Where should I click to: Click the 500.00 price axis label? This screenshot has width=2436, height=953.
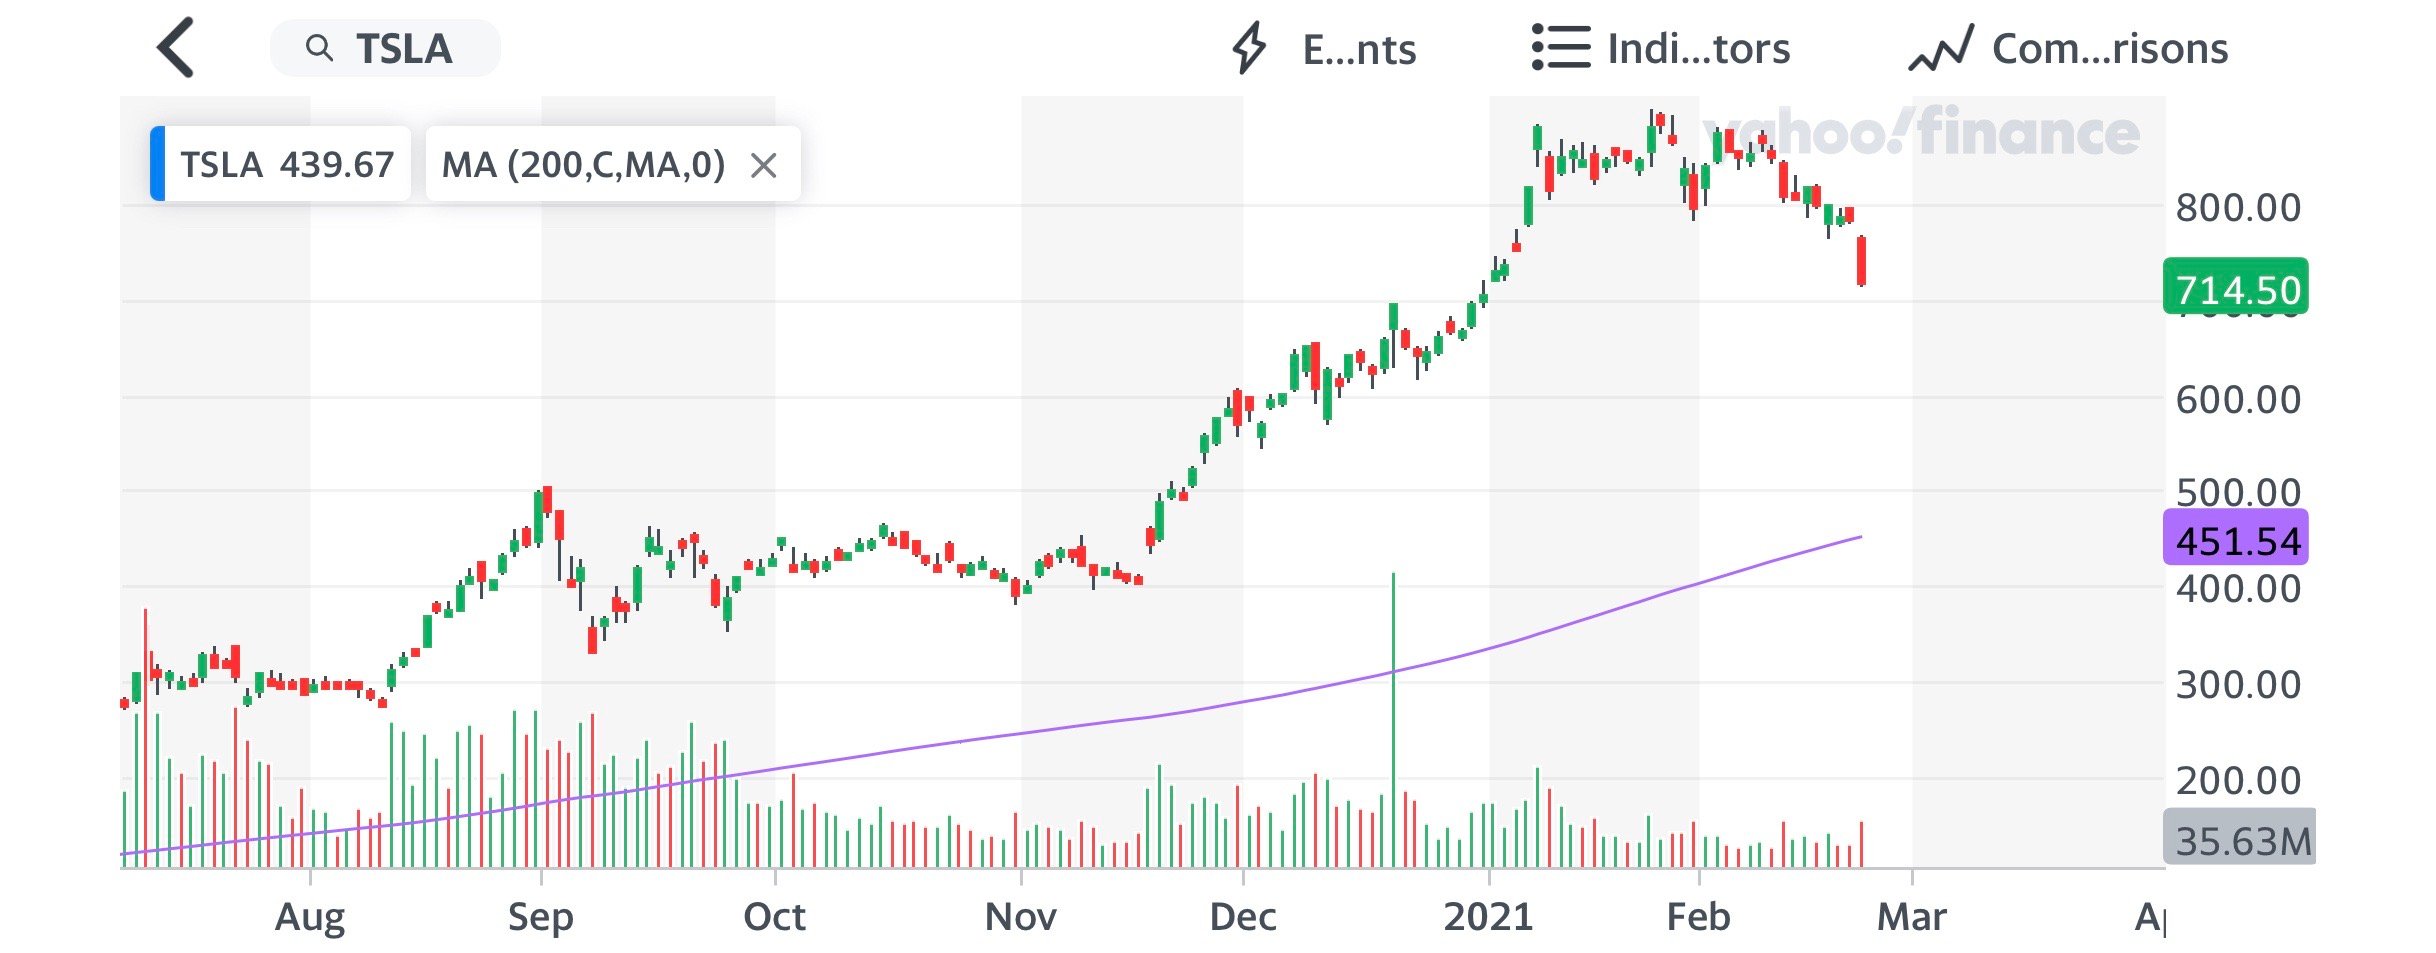2238,491
